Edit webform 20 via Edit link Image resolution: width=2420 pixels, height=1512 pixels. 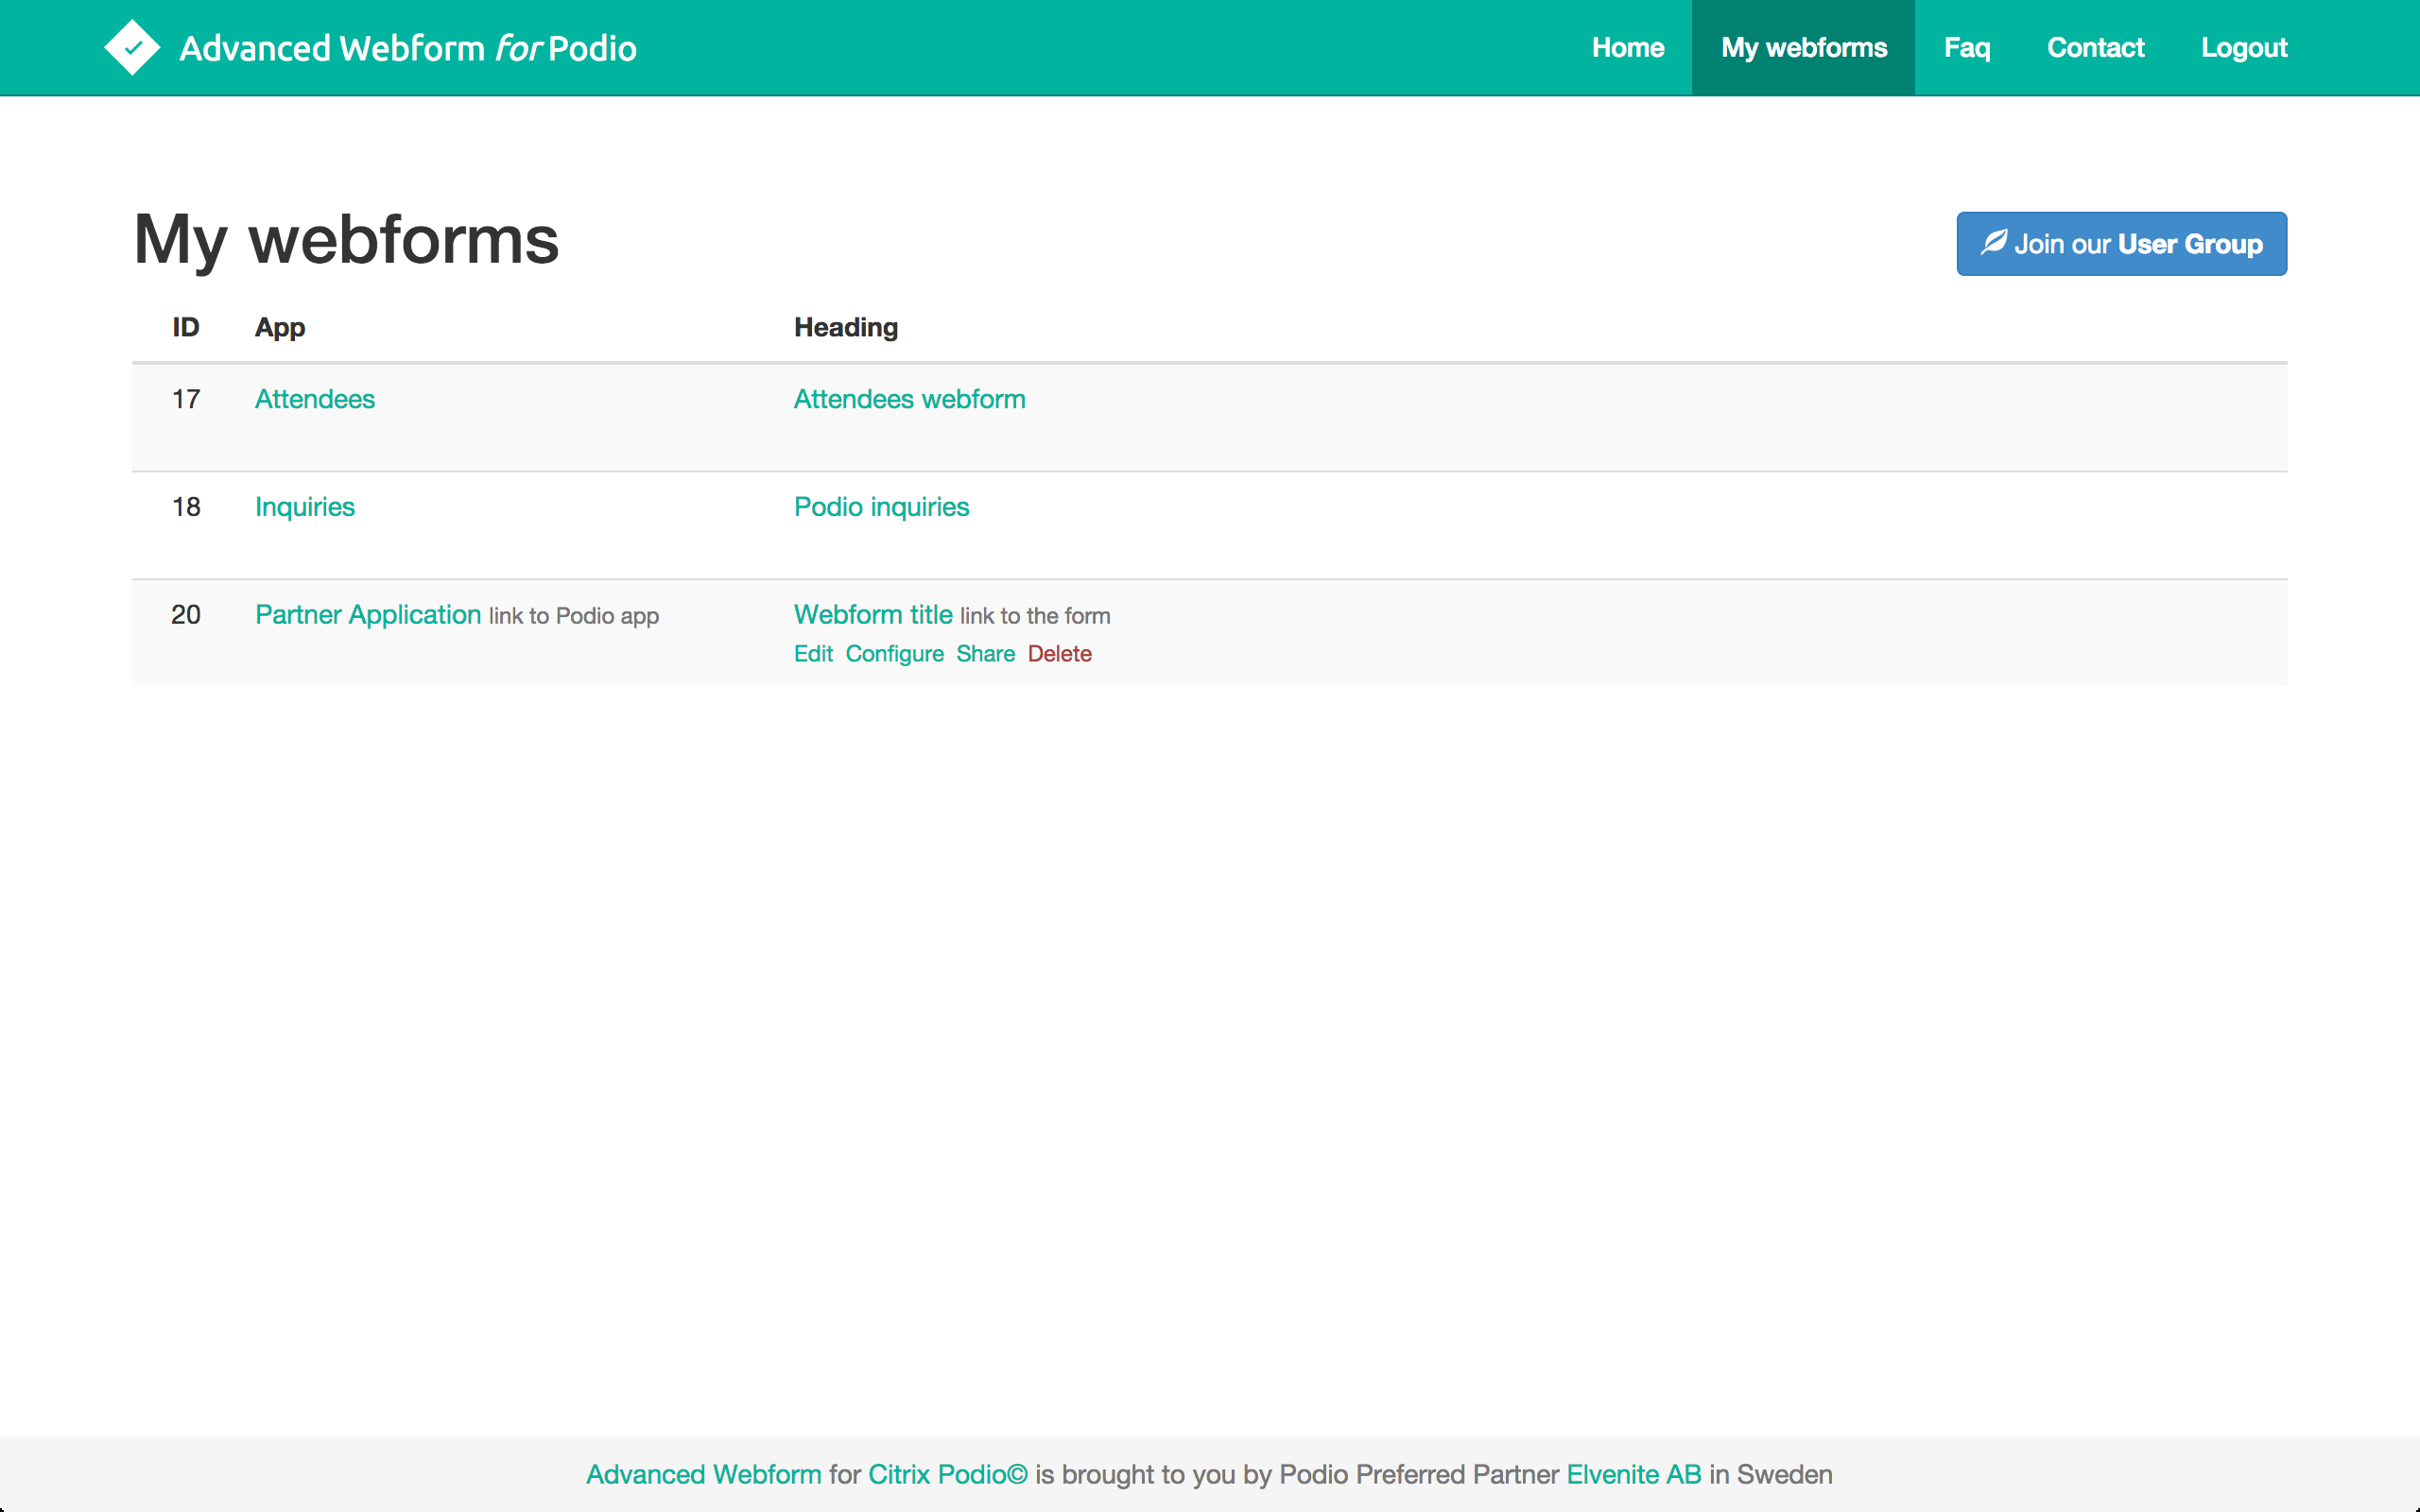pyautogui.click(x=812, y=654)
